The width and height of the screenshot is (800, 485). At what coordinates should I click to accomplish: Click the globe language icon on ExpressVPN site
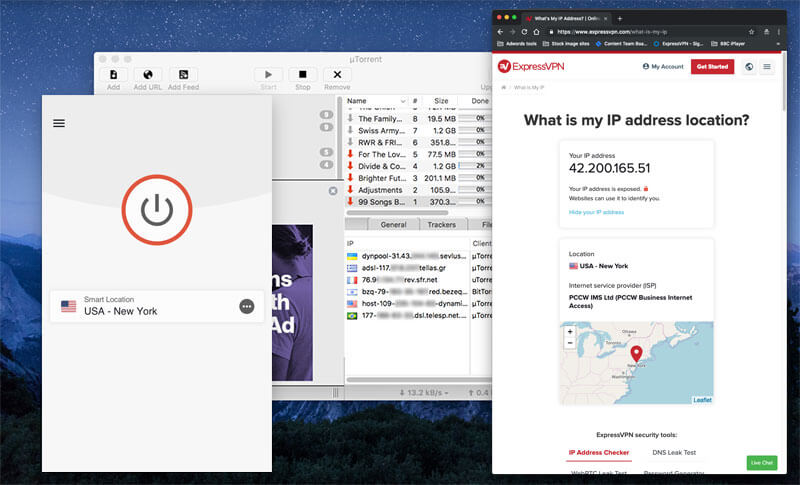pyautogui.click(x=748, y=67)
